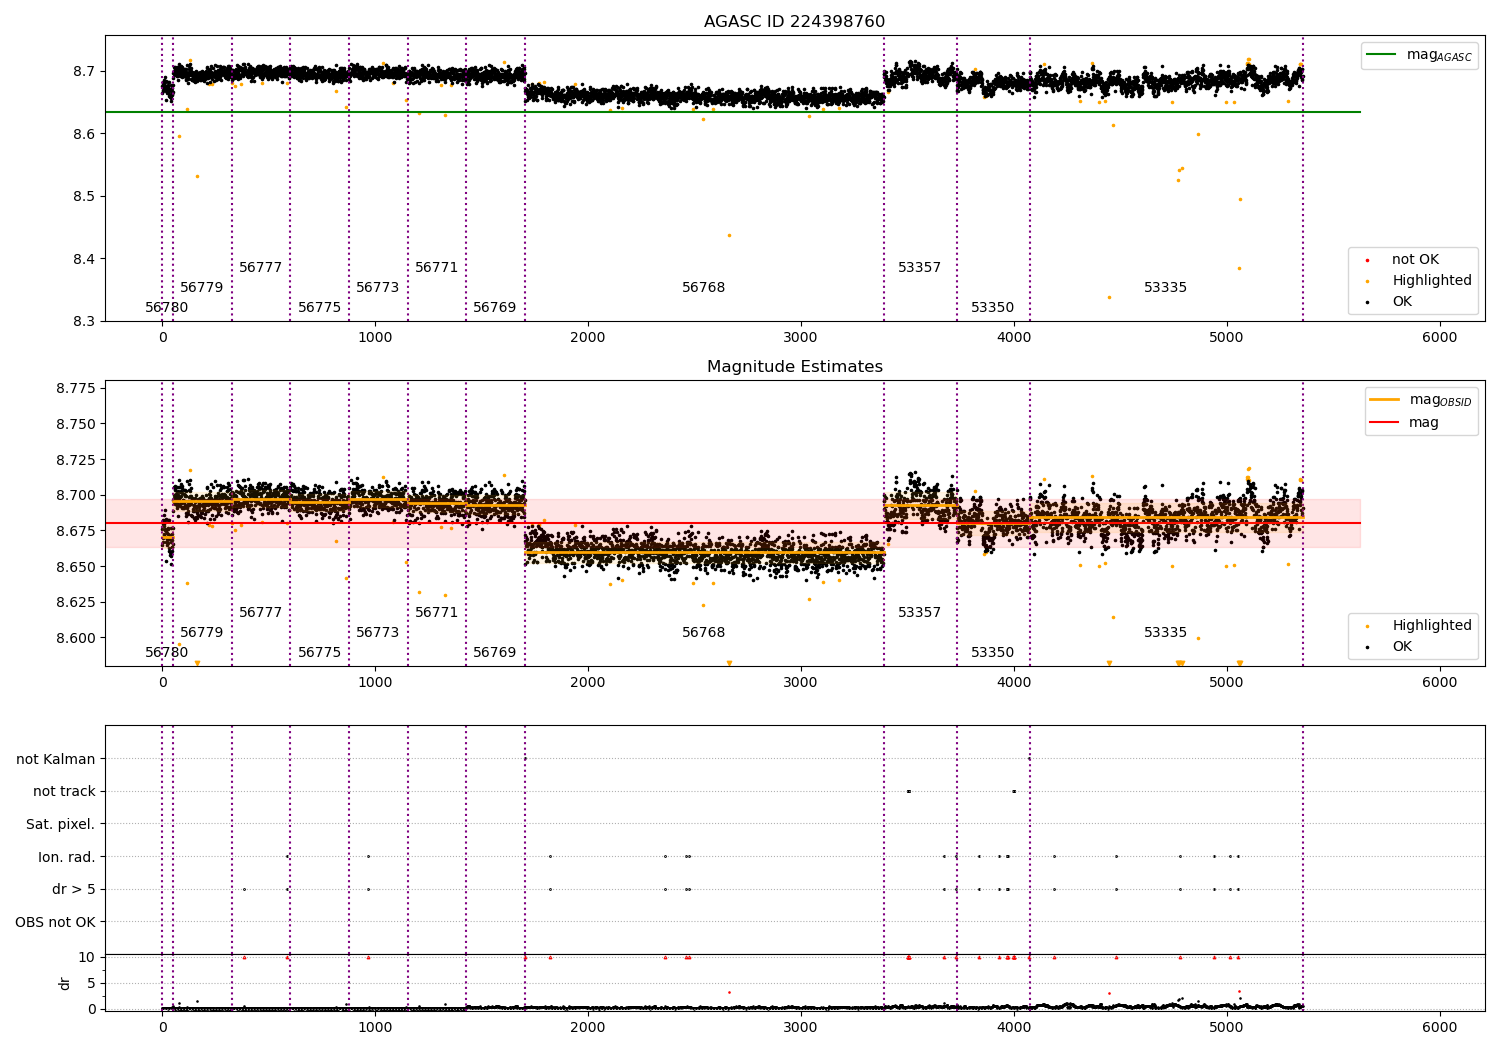Click the 8.5 y-axis tick label
The image size is (1500, 1050).
click(x=84, y=197)
